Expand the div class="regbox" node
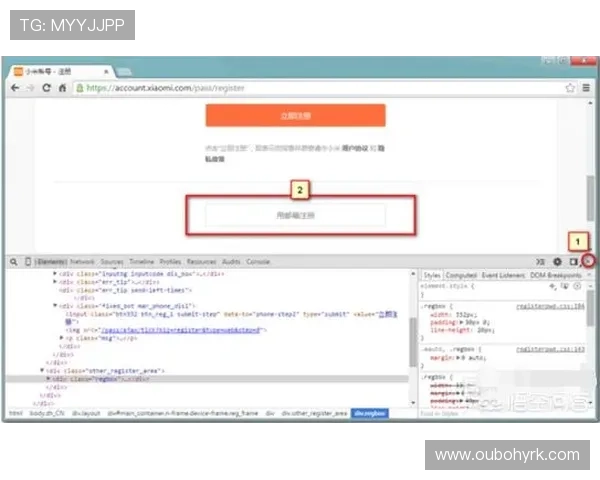The width and height of the screenshot is (600, 480). pyautogui.click(x=47, y=380)
